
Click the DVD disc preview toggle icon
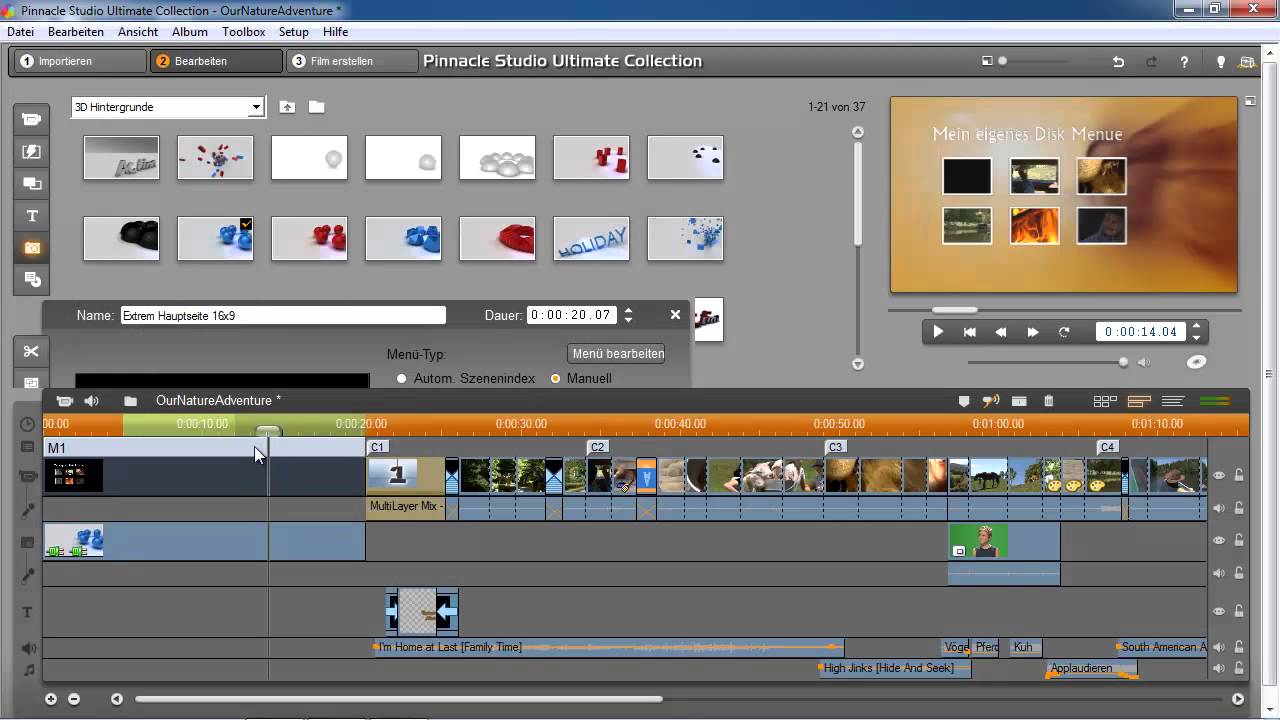1196,362
